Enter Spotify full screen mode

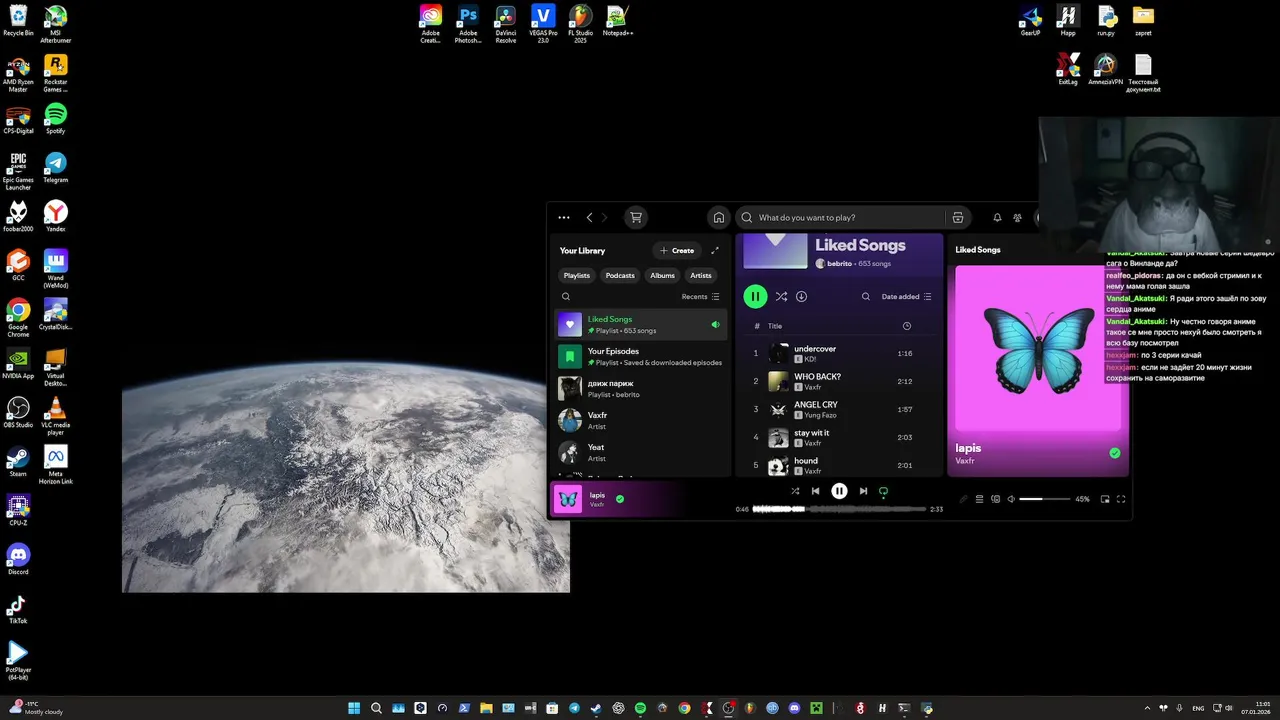click(x=1121, y=499)
